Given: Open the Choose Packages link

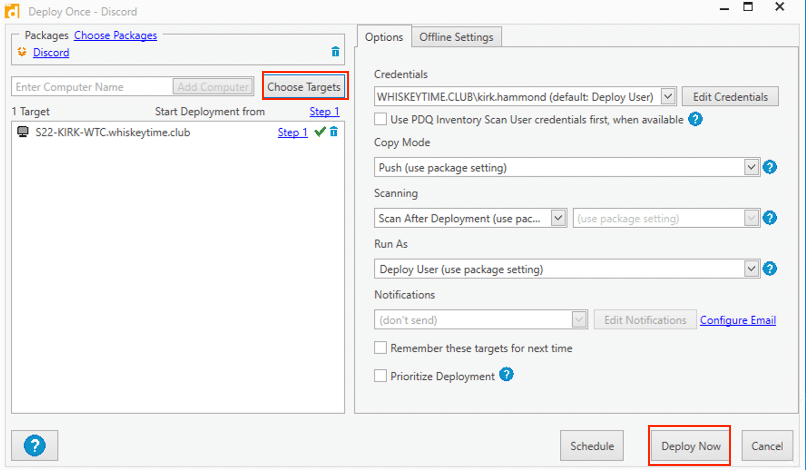Looking at the screenshot, I should tap(116, 35).
